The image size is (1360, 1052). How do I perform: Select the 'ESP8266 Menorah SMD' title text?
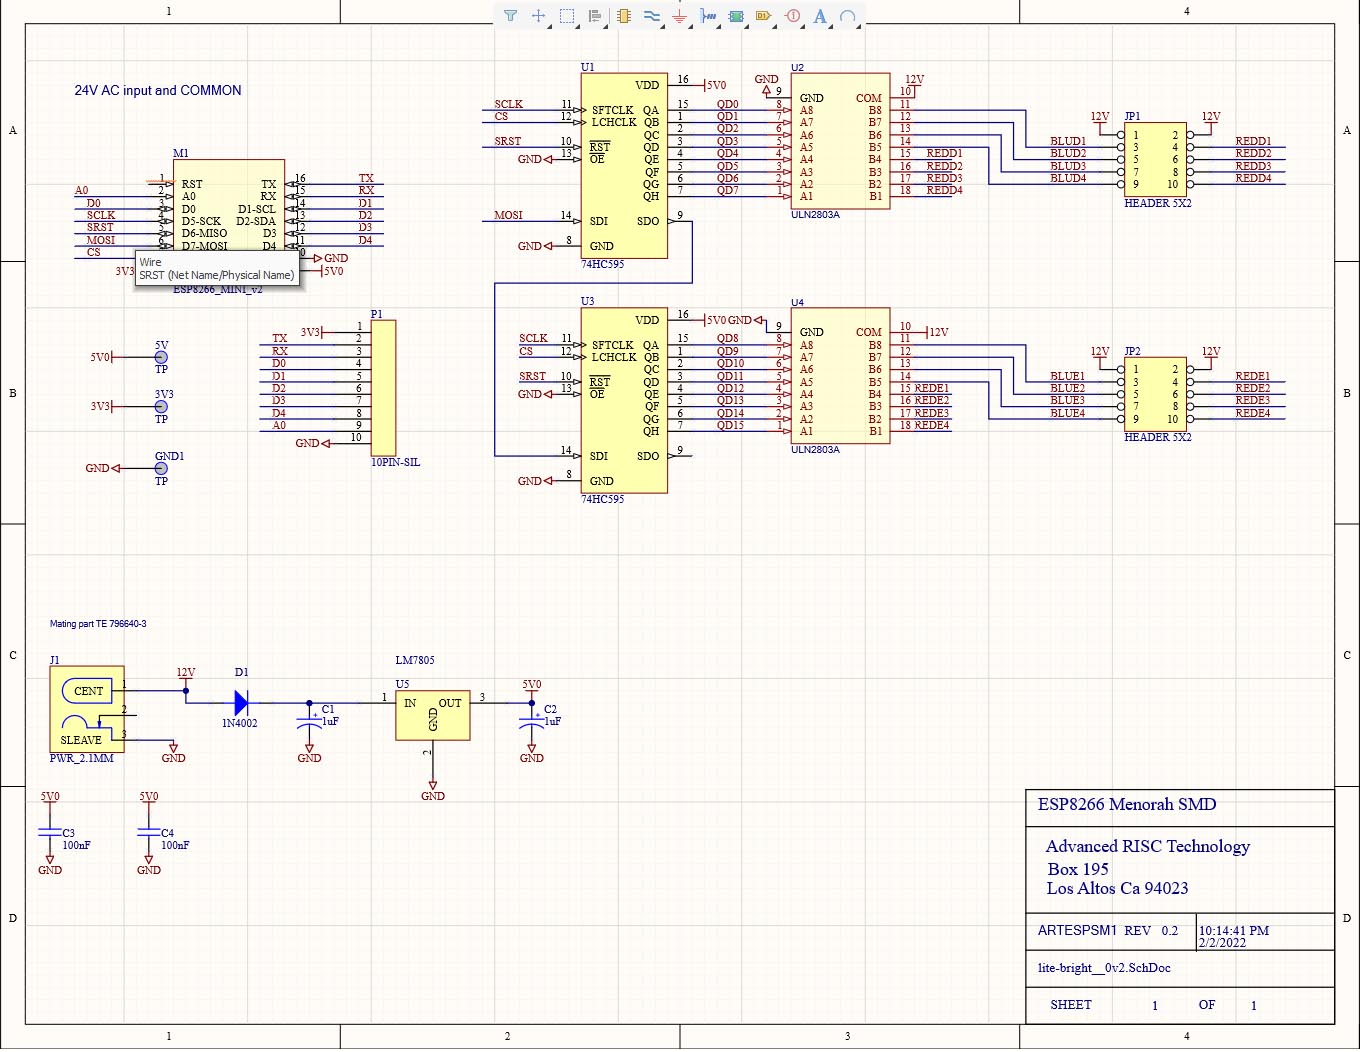[1127, 805]
